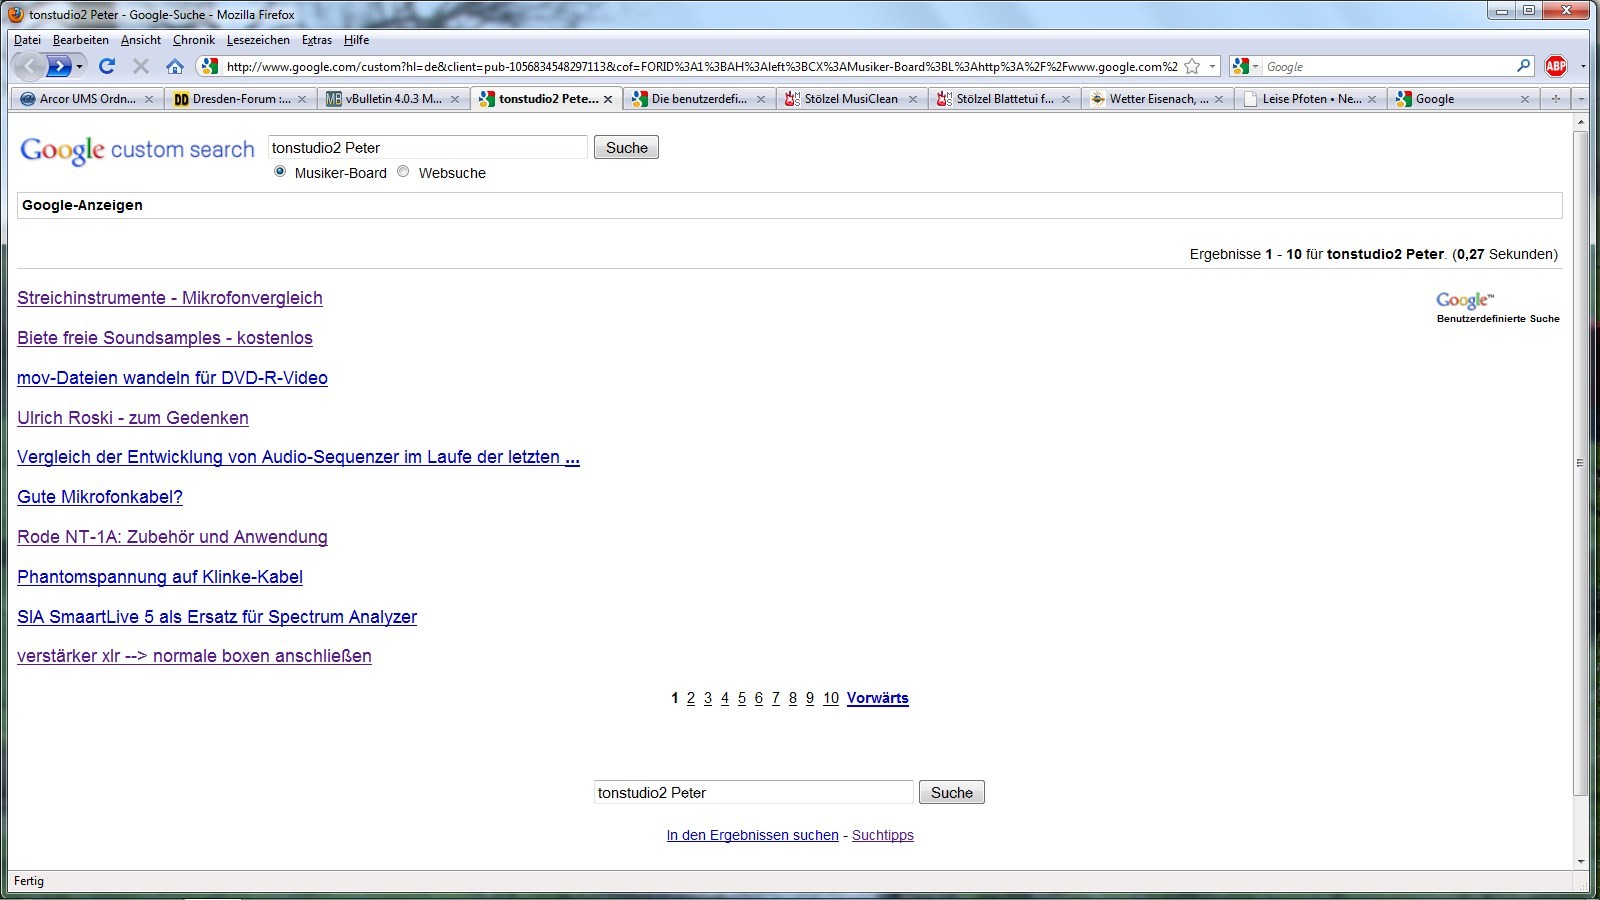Close the Leise Pfoten tab
The width and height of the screenshot is (1600, 900).
(1372, 99)
